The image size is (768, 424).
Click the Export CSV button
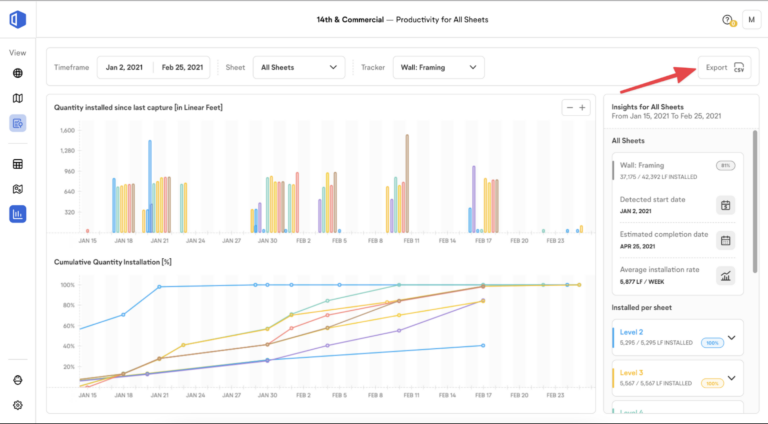pos(725,68)
